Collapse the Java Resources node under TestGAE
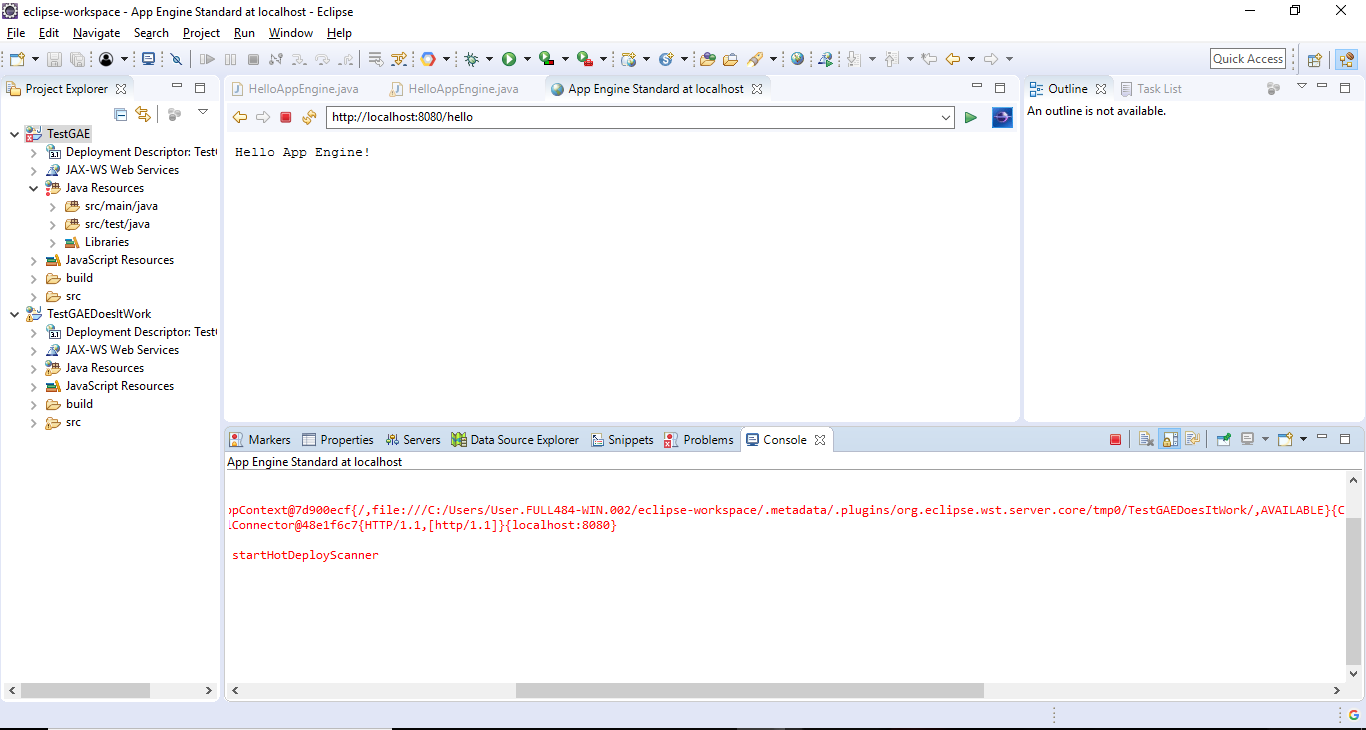This screenshot has height=730, width=1366. 33,188
